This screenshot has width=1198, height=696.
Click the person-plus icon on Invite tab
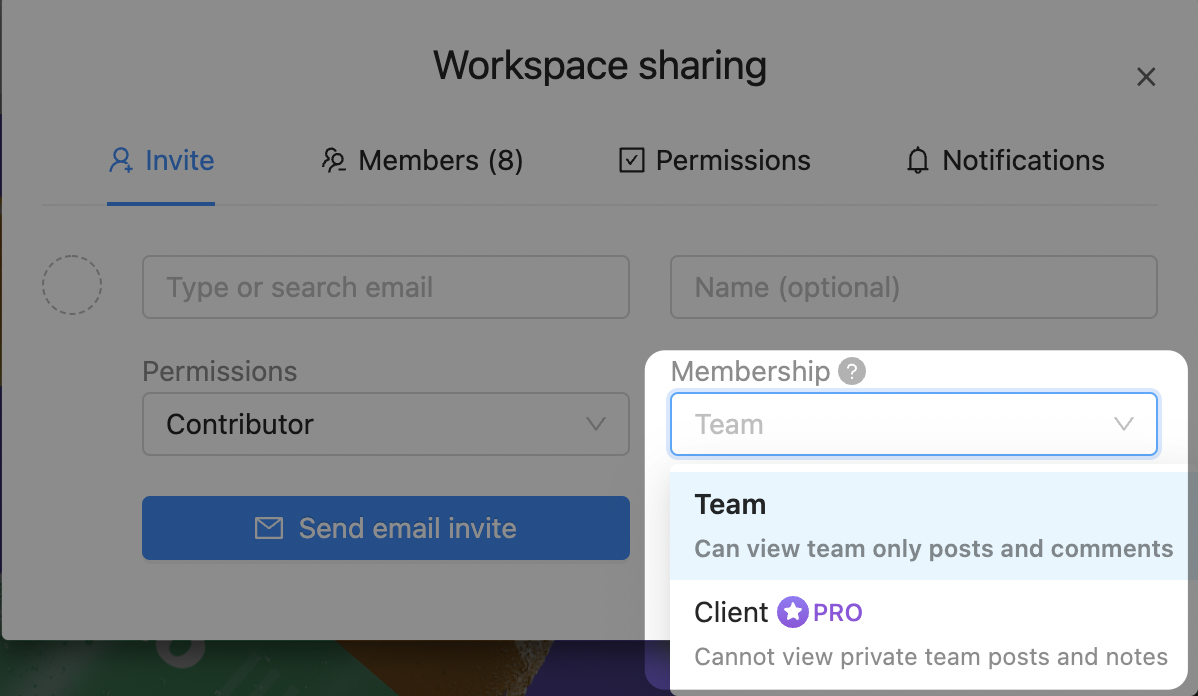pos(121,161)
